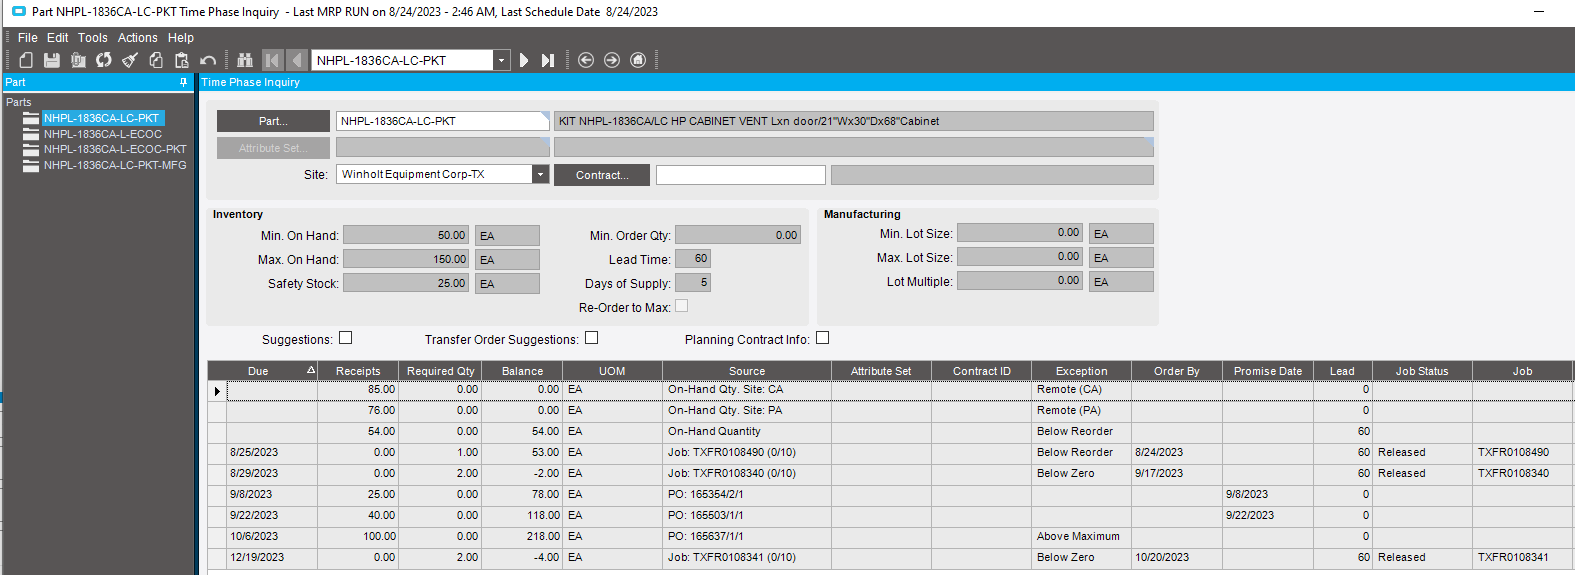Click the Undo arrow icon
This screenshot has height=575, width=1575.
click(x=208, y=60)
